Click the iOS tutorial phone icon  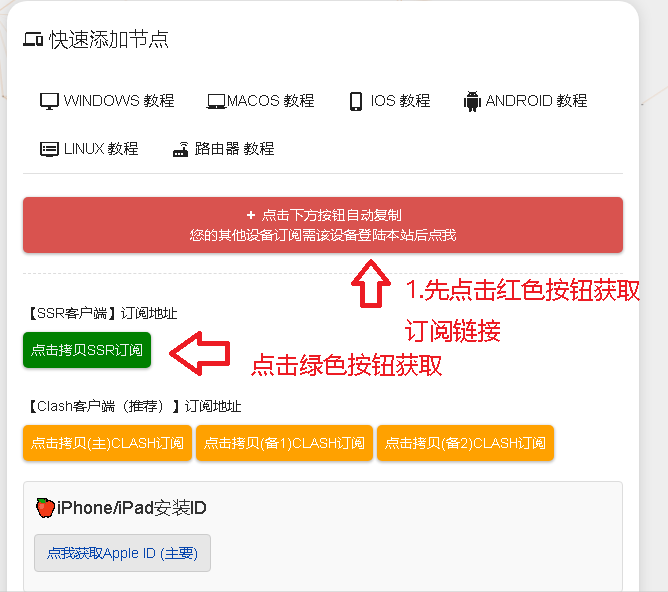pos(356,101)
